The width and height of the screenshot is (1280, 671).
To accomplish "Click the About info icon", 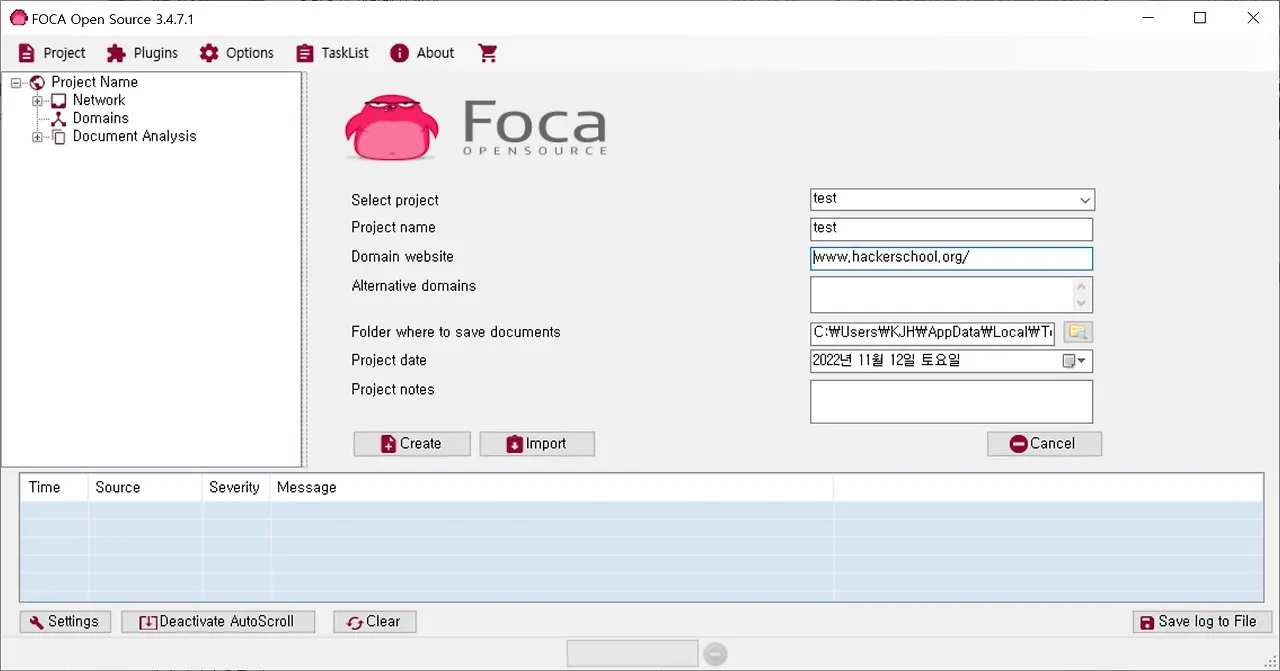I will (x=400, y=53).
